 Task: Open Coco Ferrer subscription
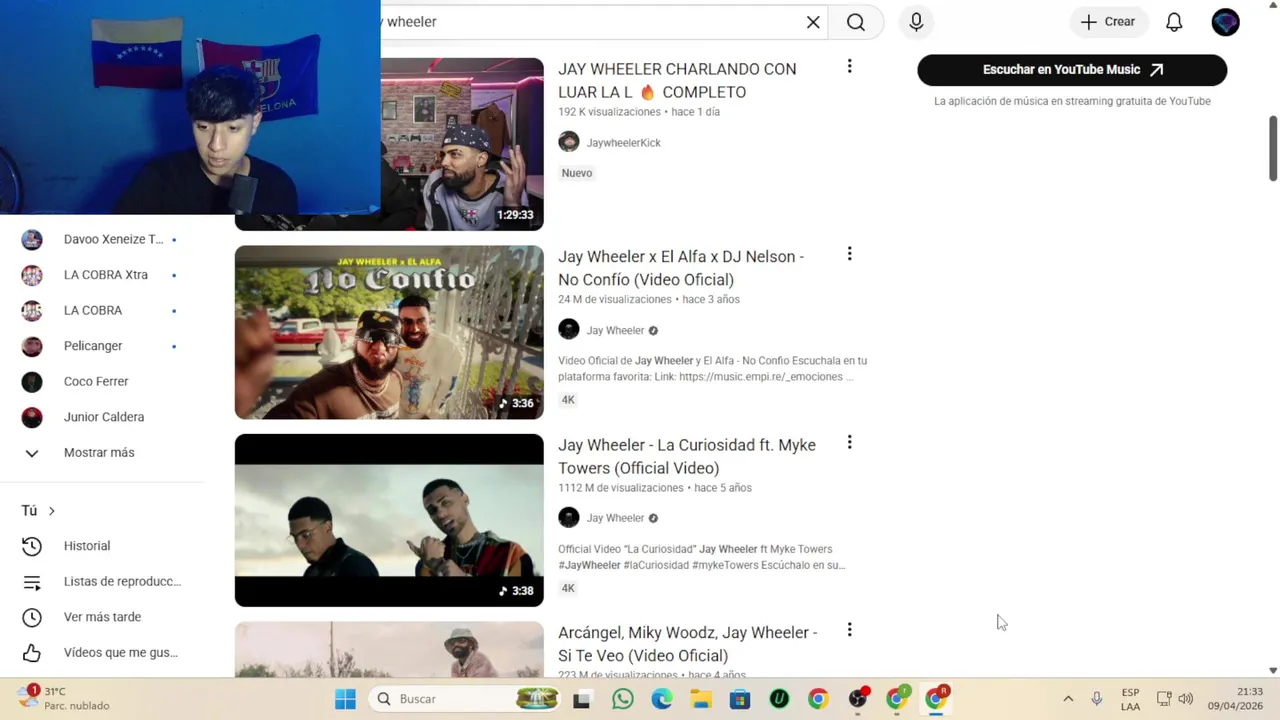[103, 381]
